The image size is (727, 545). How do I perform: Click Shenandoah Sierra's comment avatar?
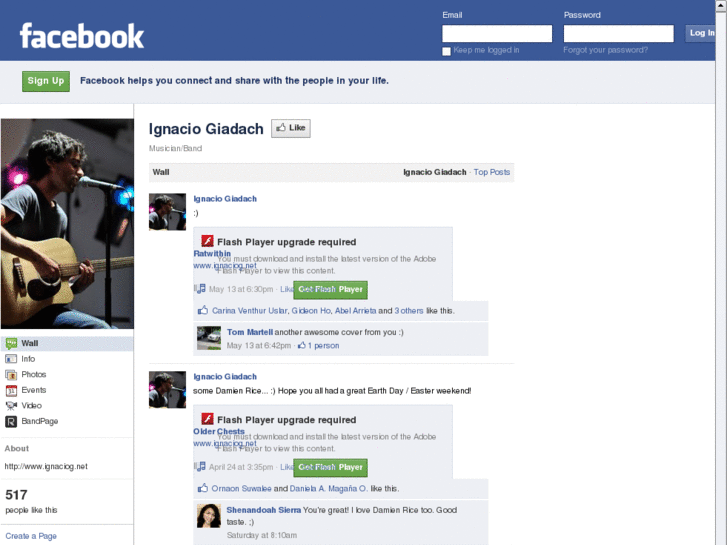point(209,516)
